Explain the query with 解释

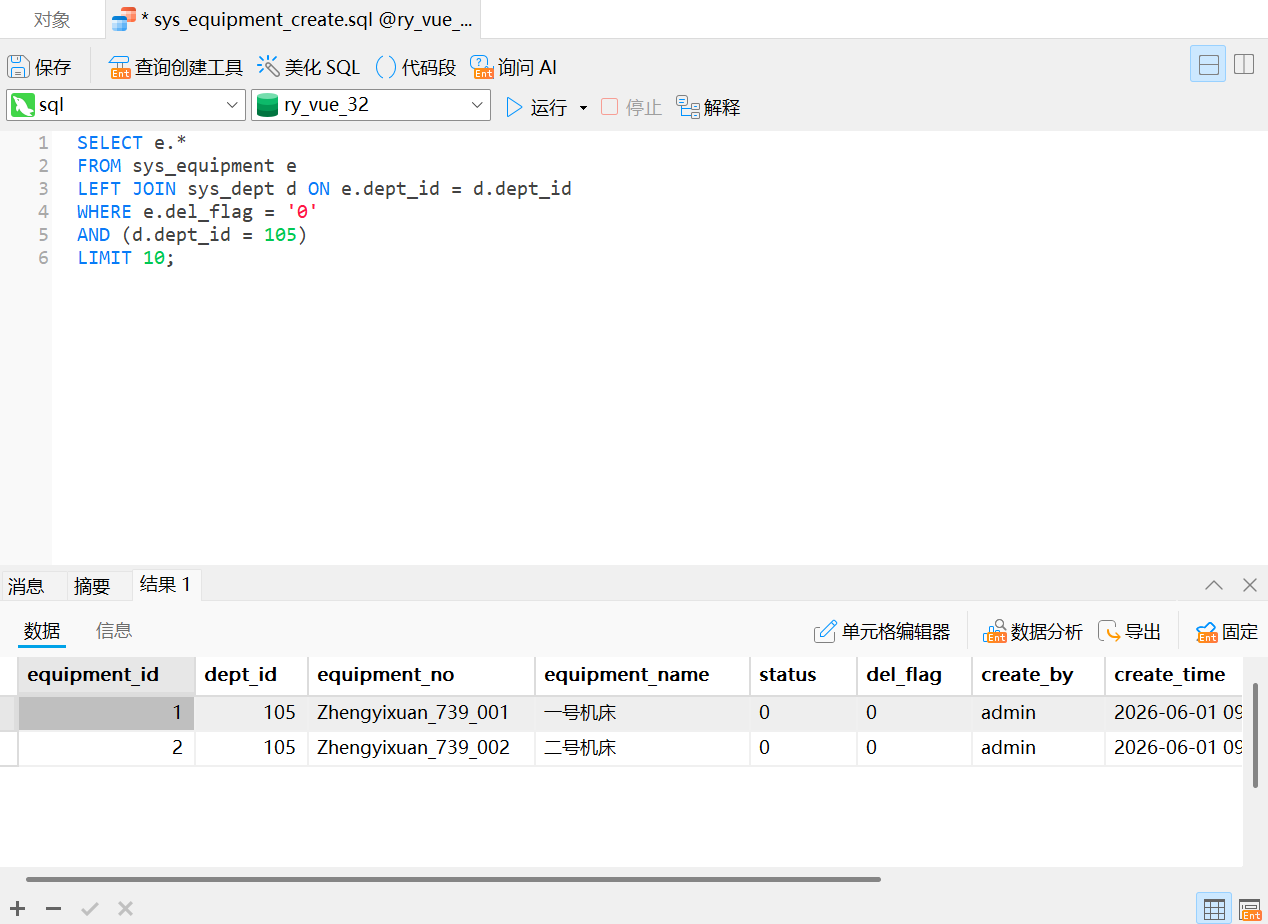708,107
